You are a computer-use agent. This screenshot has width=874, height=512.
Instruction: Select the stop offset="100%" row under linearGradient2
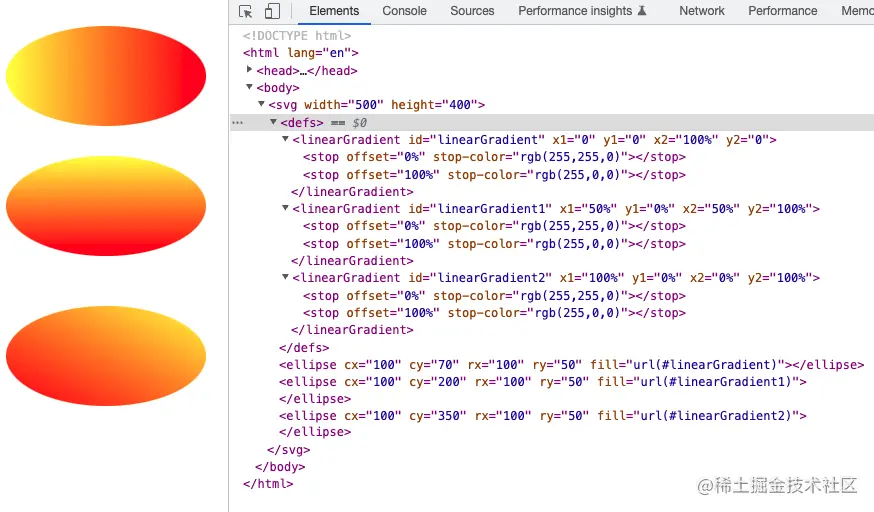494,313
